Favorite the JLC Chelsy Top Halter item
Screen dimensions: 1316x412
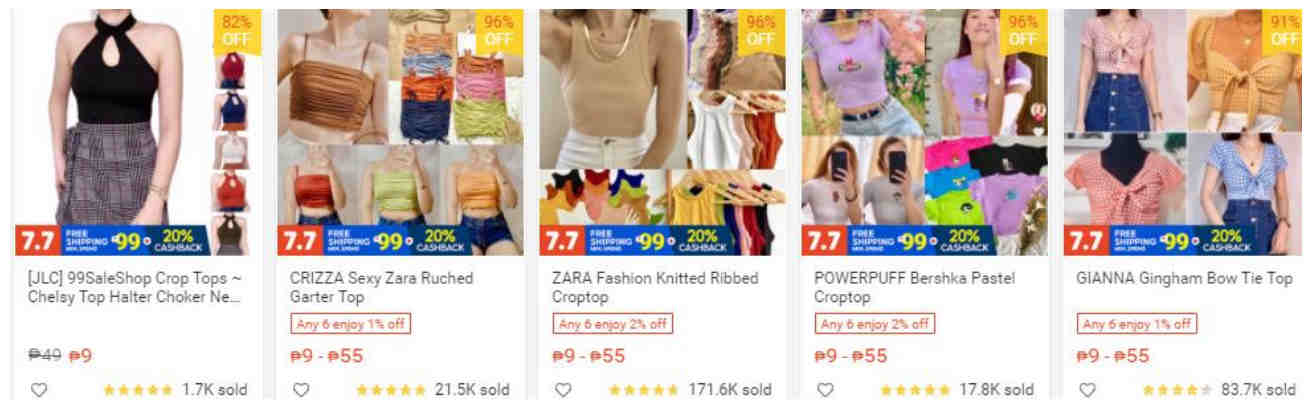39,390
